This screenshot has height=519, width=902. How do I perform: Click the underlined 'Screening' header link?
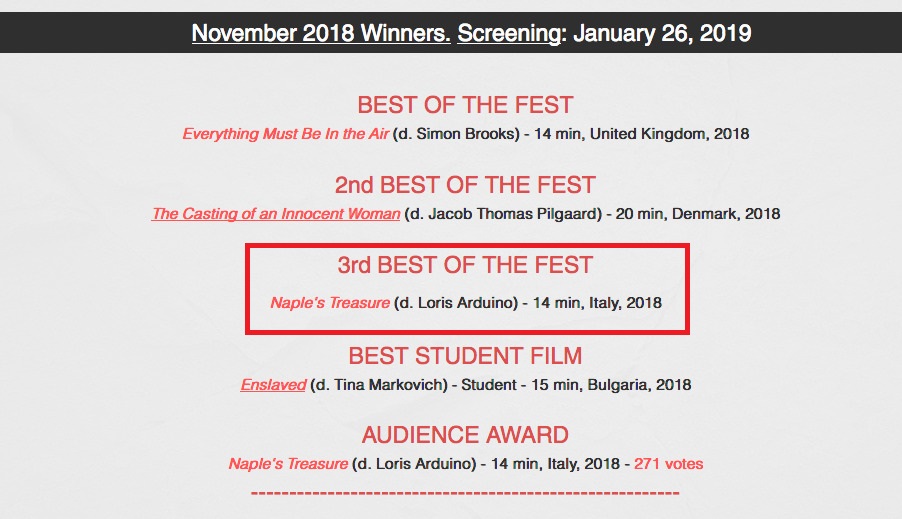click(509, 33)
